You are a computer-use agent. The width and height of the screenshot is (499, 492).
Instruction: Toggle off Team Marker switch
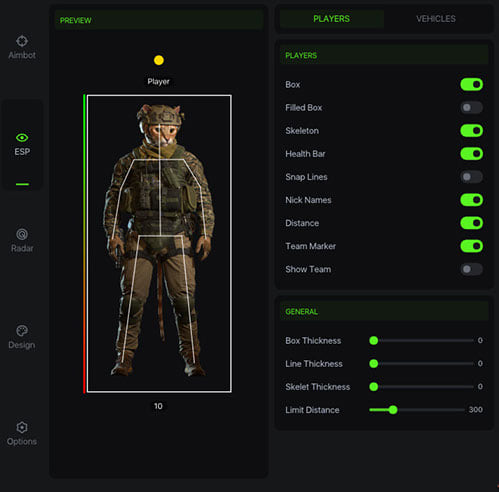[x=471, y=246]
